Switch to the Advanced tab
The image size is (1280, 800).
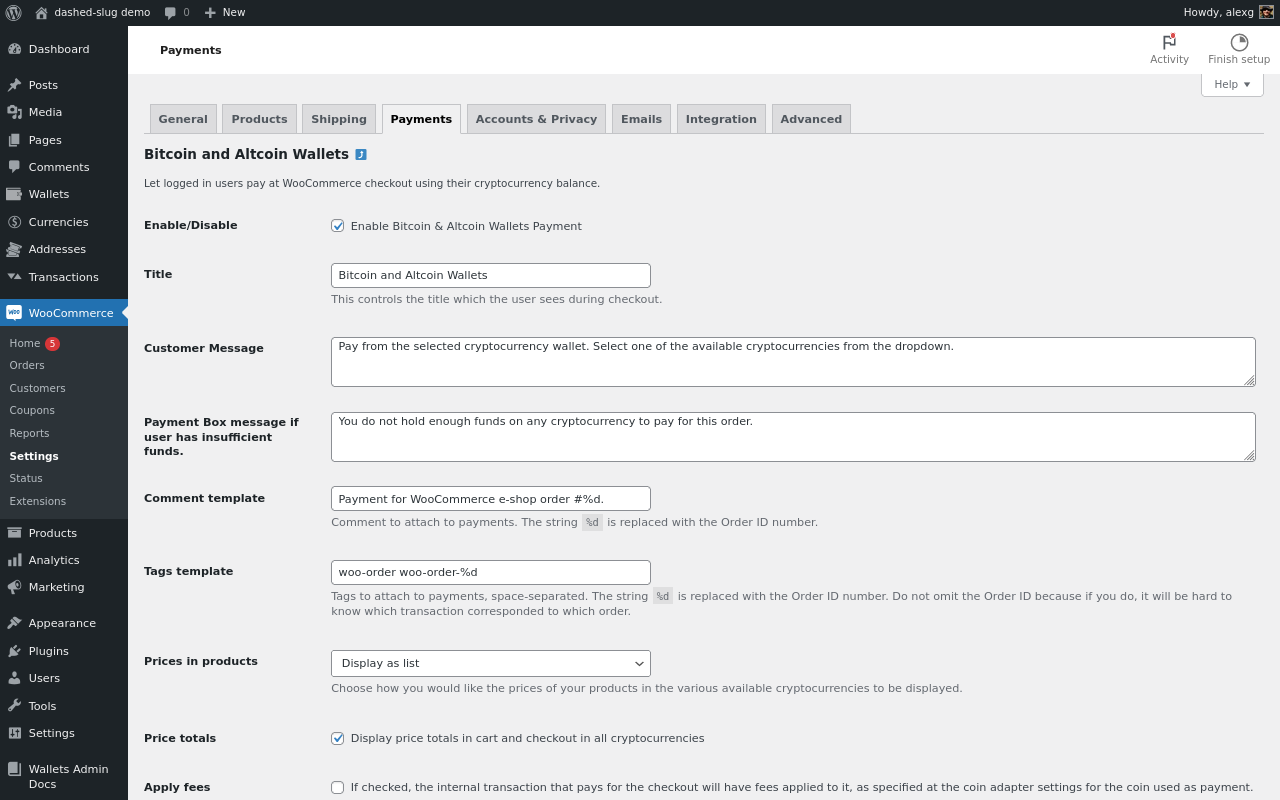pos(811,119)
